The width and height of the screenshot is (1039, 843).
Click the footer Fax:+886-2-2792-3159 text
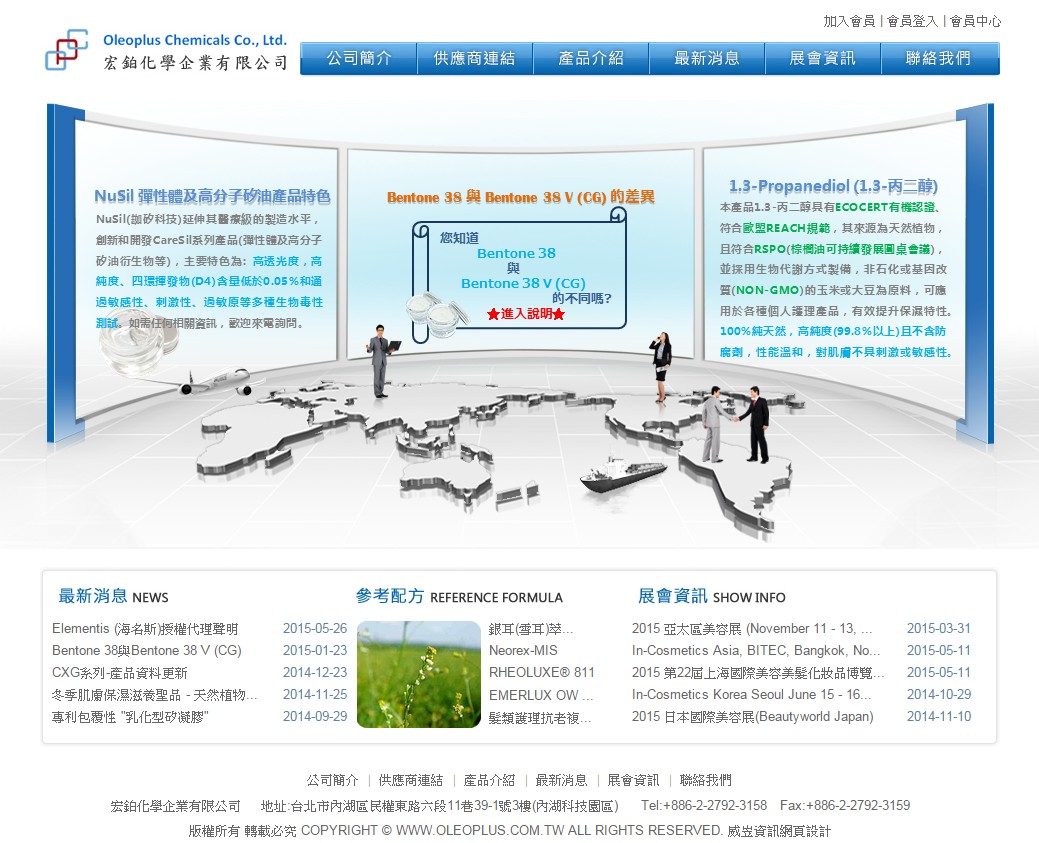tap(845, 806)
